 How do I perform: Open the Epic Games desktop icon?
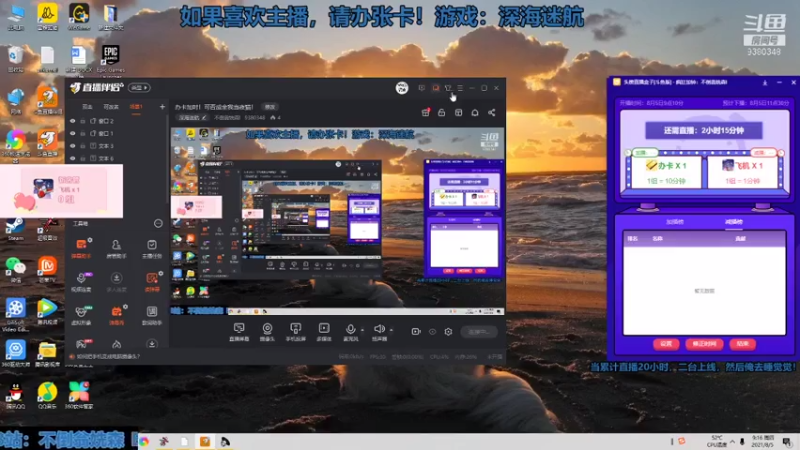(x=110, y=59)
